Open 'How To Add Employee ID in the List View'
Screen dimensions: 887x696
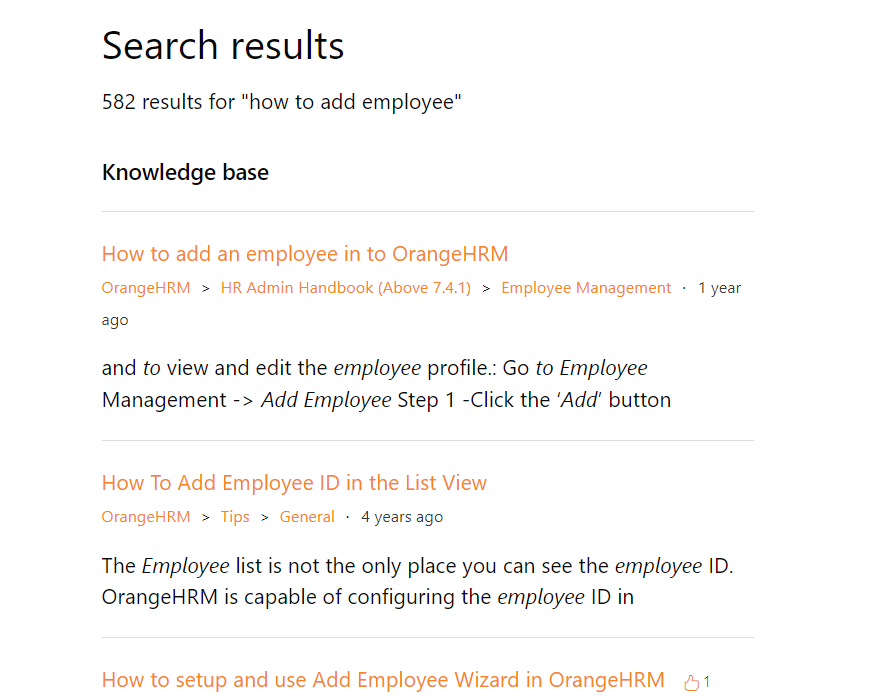(294, 483)
